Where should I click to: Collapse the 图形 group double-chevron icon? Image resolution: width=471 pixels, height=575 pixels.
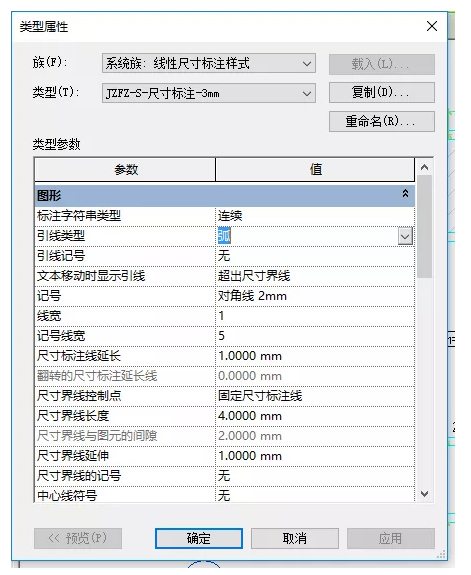click(405, 193)
